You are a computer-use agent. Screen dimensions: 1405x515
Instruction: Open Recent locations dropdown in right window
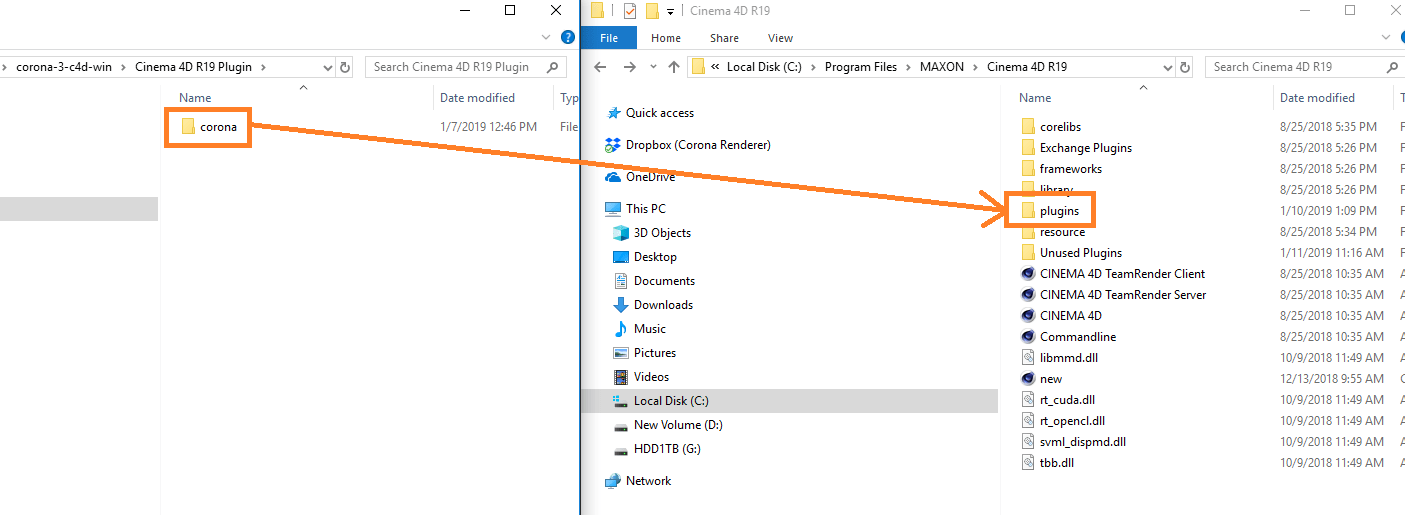[651, 67]
